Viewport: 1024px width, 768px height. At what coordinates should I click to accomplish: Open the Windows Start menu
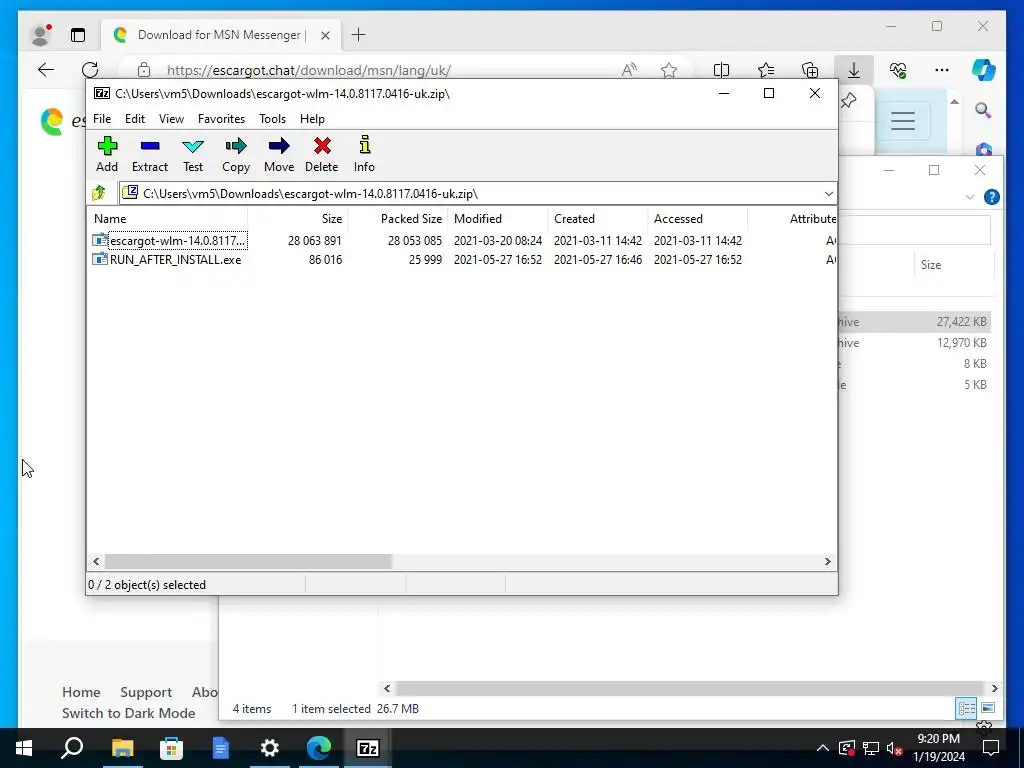click(x=24, y=748)
